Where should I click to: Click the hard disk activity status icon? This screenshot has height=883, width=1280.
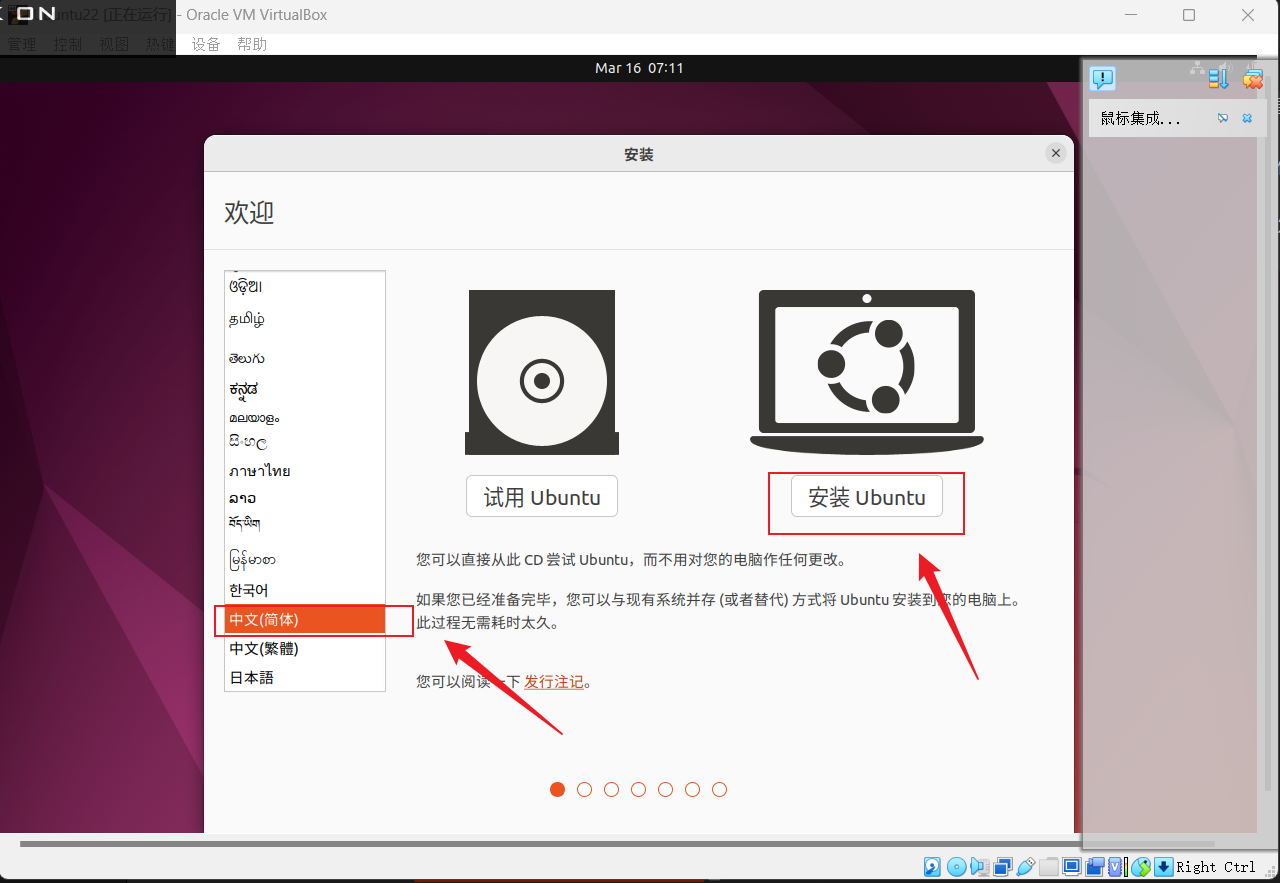click(932, 867)
